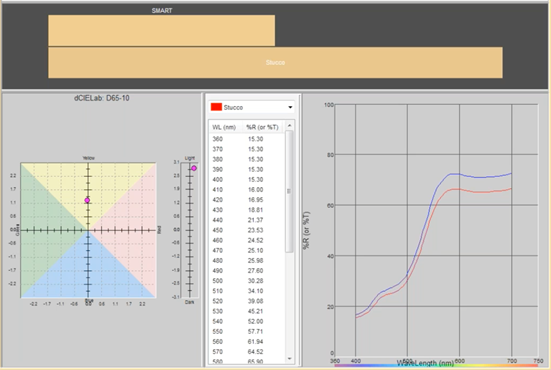This screenshot has height=370, width=551.
Task: Click the red Stucco color indicator
Action: [216, 107]
